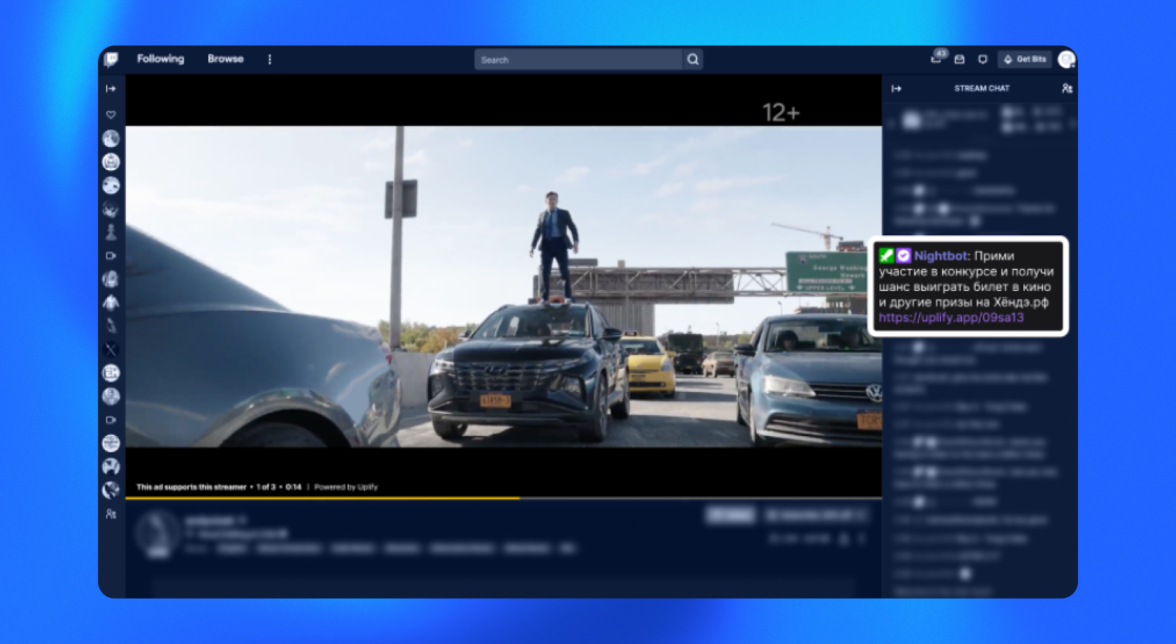This screenshot has width=1176, height=644.
Task: Open the Following tab
Action: 160,59
